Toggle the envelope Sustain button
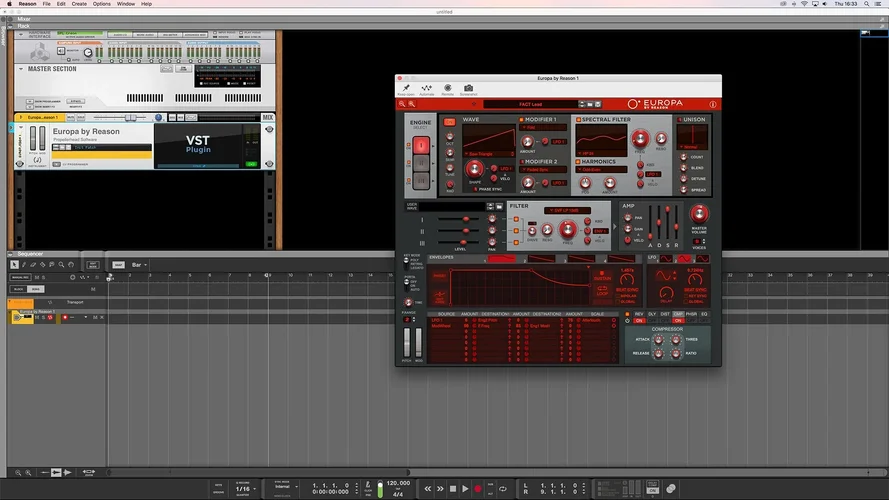 [x=602, y=276]
